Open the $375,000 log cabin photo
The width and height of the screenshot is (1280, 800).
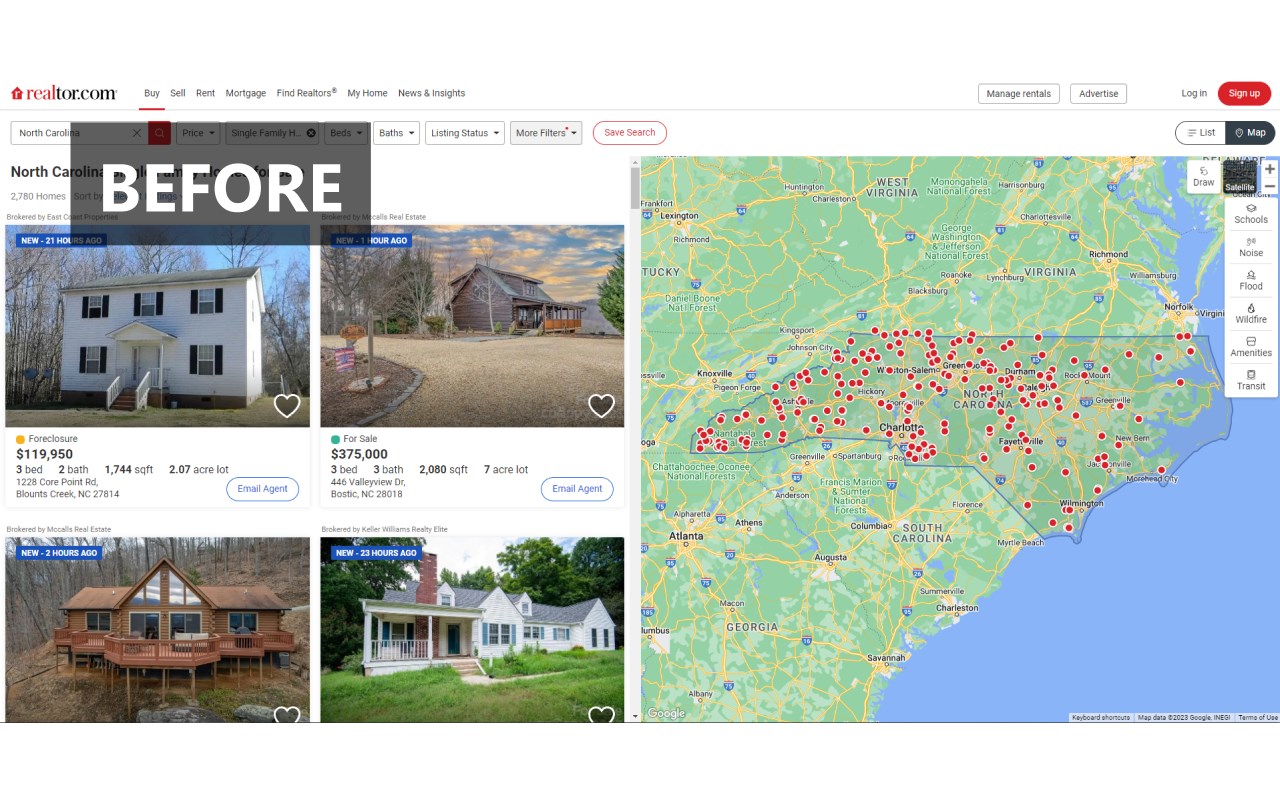(472, 326)
